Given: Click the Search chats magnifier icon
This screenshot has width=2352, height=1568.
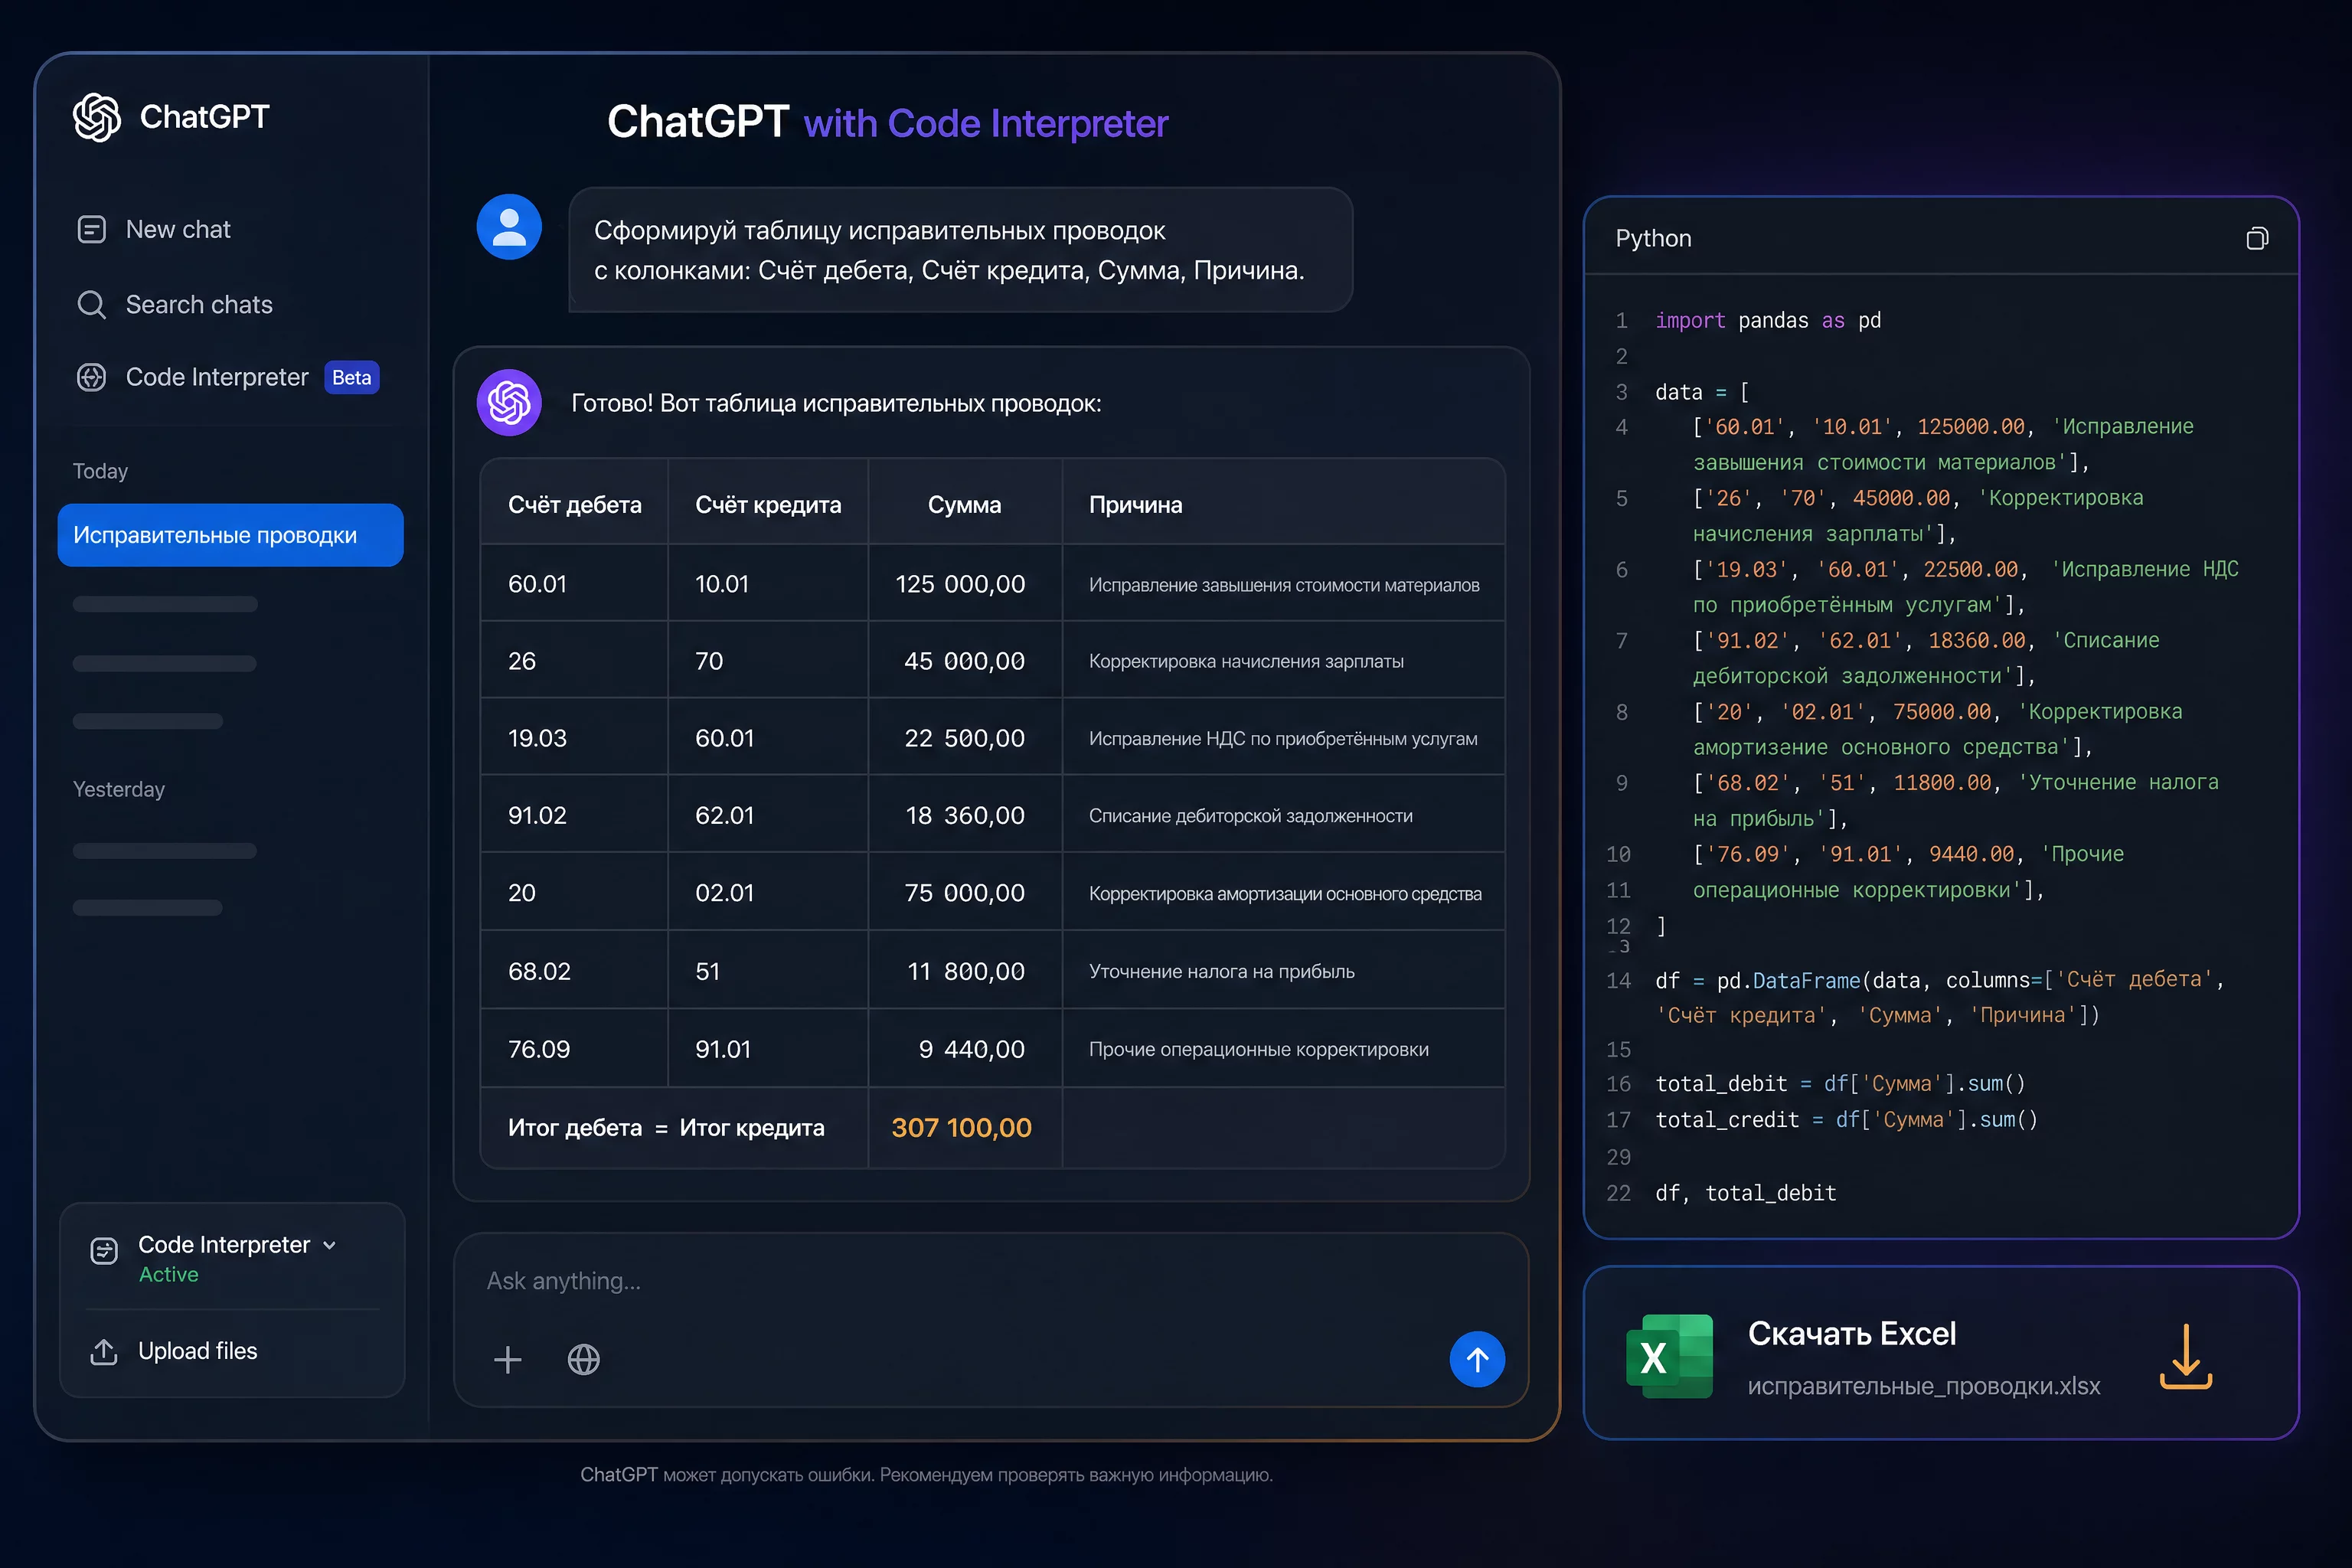Looking at the screenshot, I should 91,305.
